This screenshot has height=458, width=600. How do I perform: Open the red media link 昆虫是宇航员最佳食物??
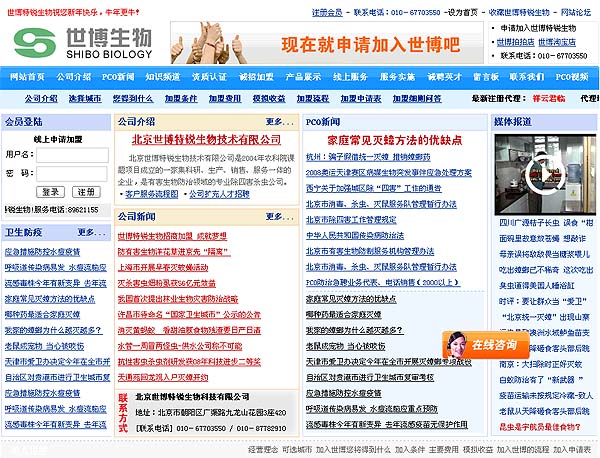click(540, 427)
